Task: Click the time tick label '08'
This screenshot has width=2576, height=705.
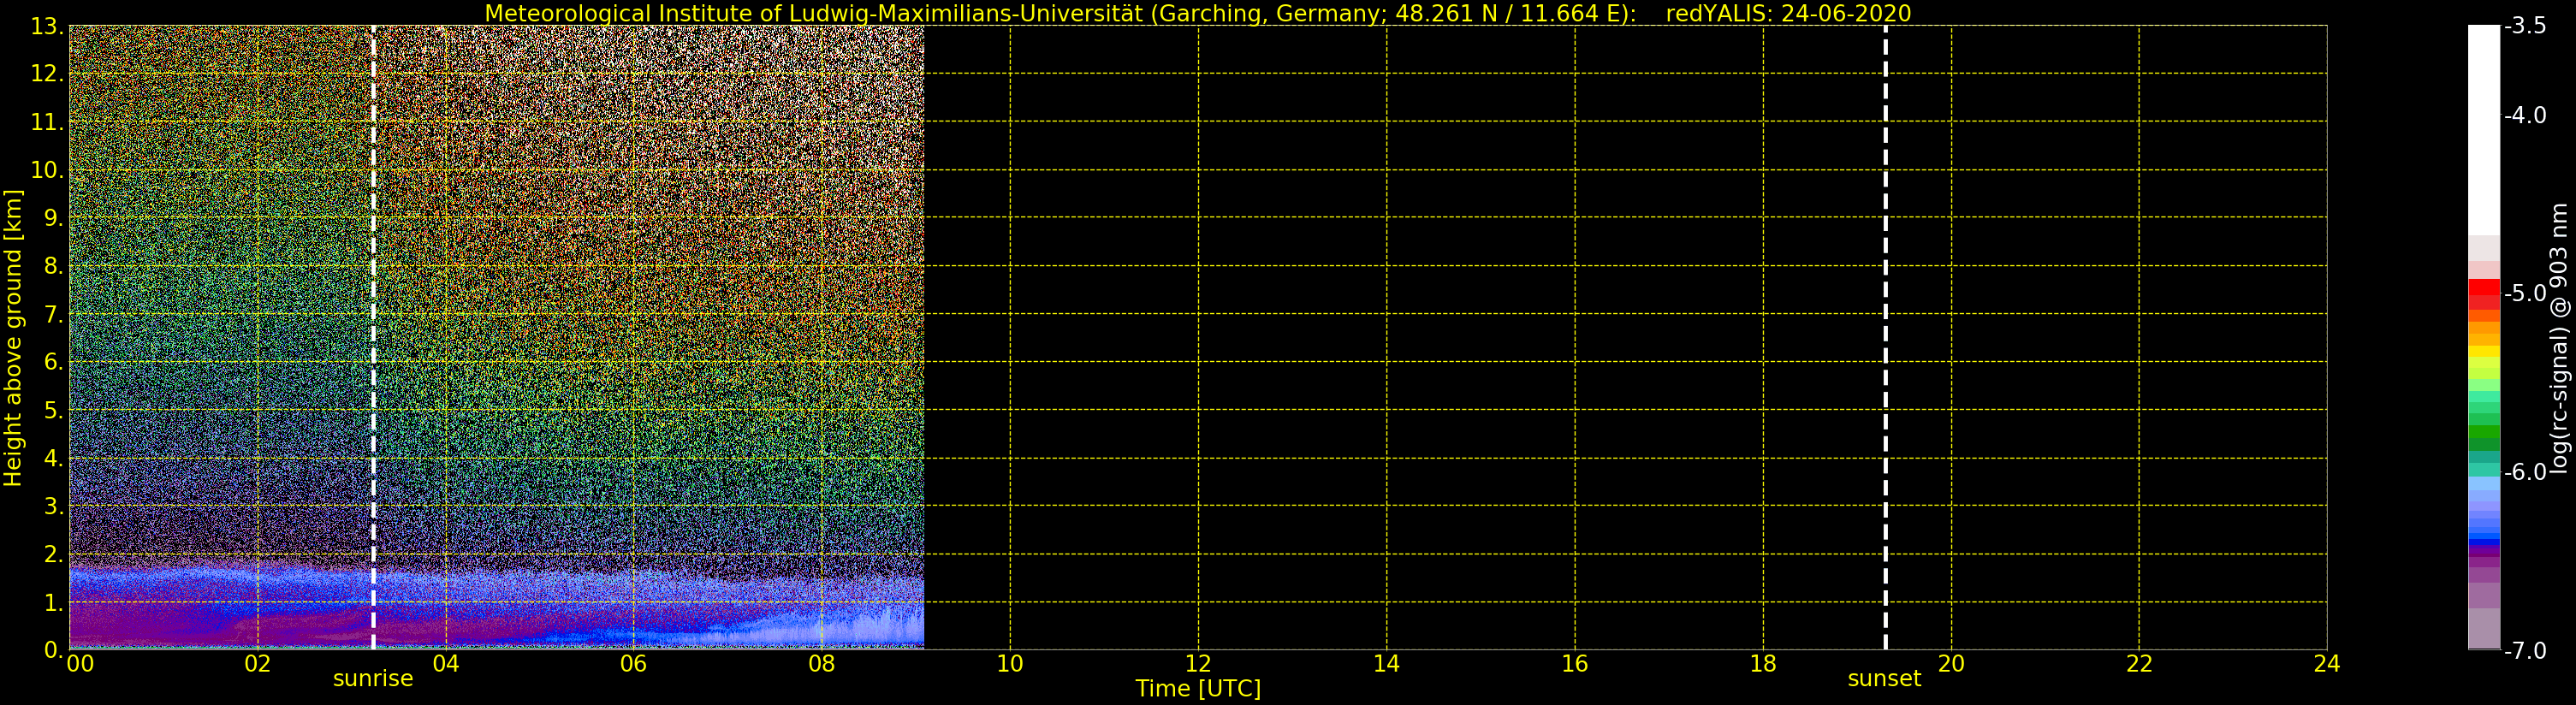Action: tap(822, 664)
